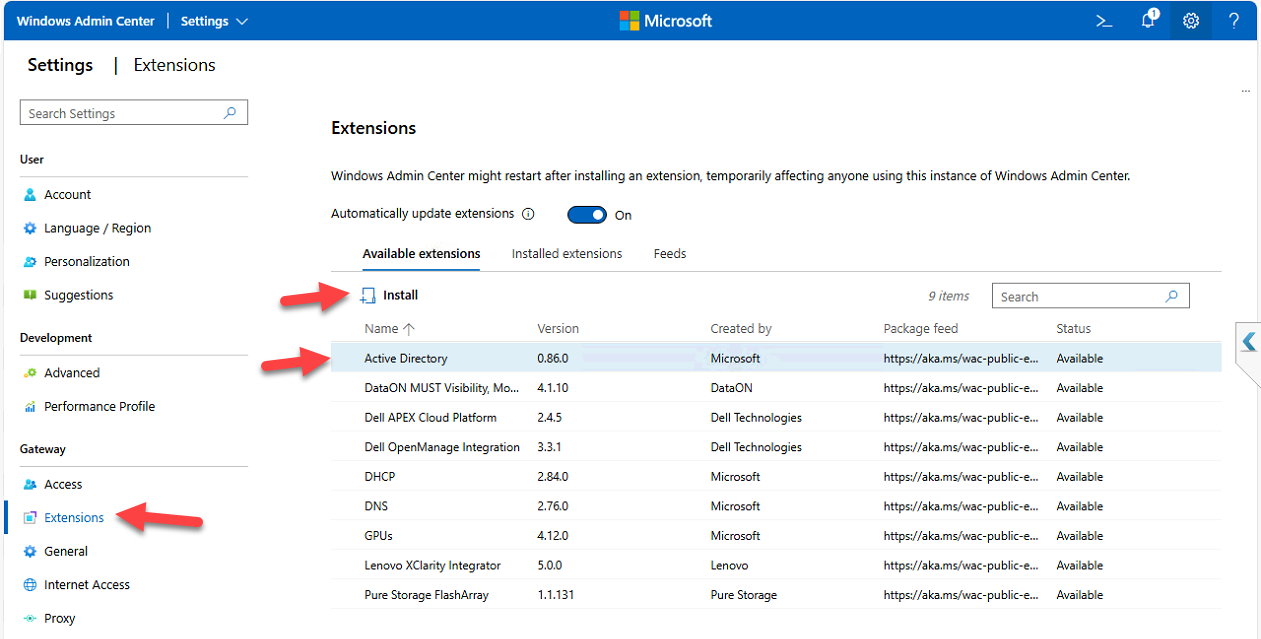1261x639 pixels.
Task: Click the Microsoft logo
Action: click(x=666, y=21)
